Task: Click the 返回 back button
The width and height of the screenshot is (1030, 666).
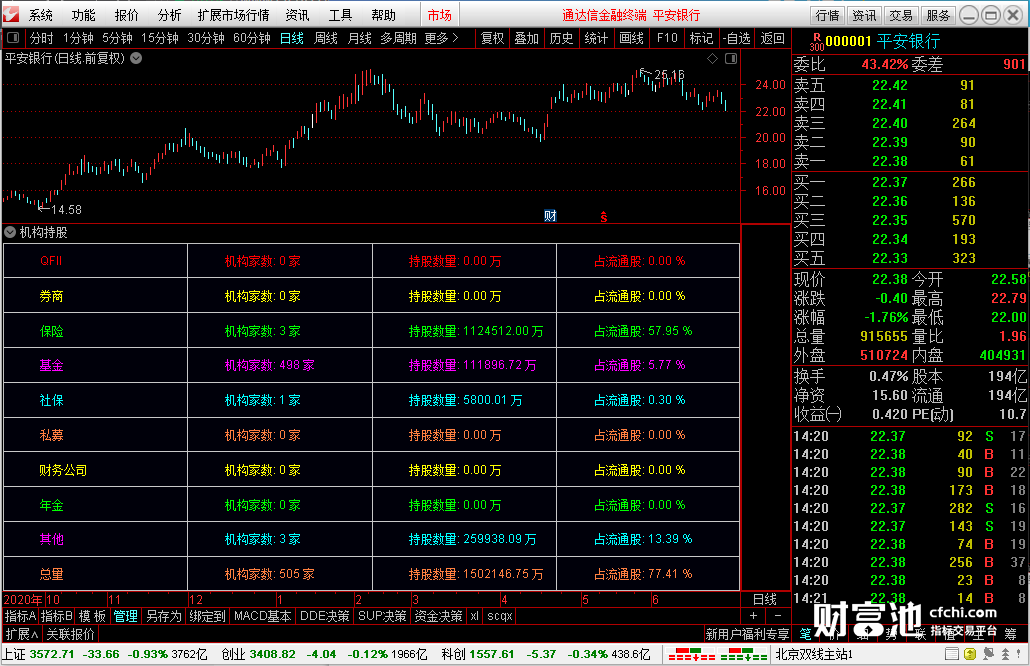Action: pos(772,38)
